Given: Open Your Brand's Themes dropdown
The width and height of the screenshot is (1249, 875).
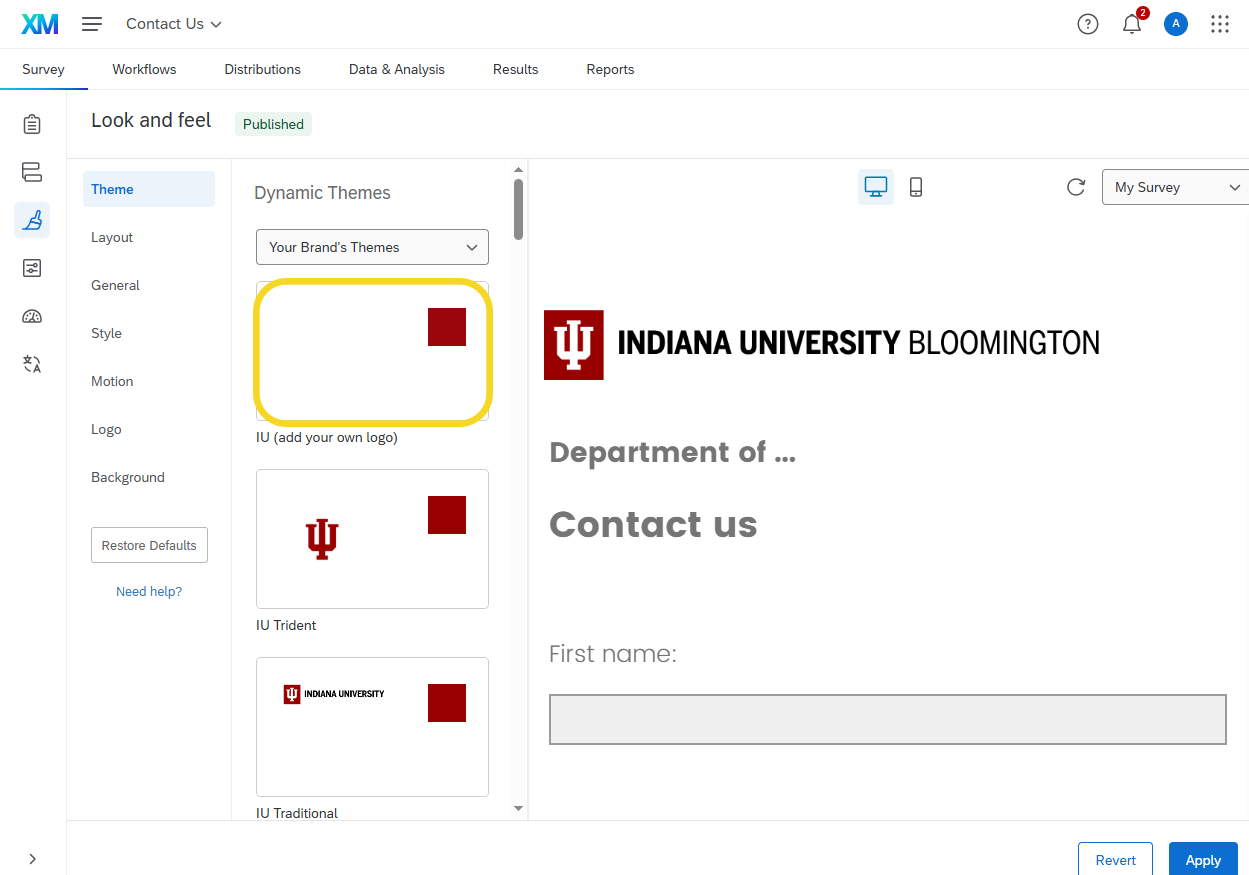Looking at the screenshot, I should tap(372, 247).
